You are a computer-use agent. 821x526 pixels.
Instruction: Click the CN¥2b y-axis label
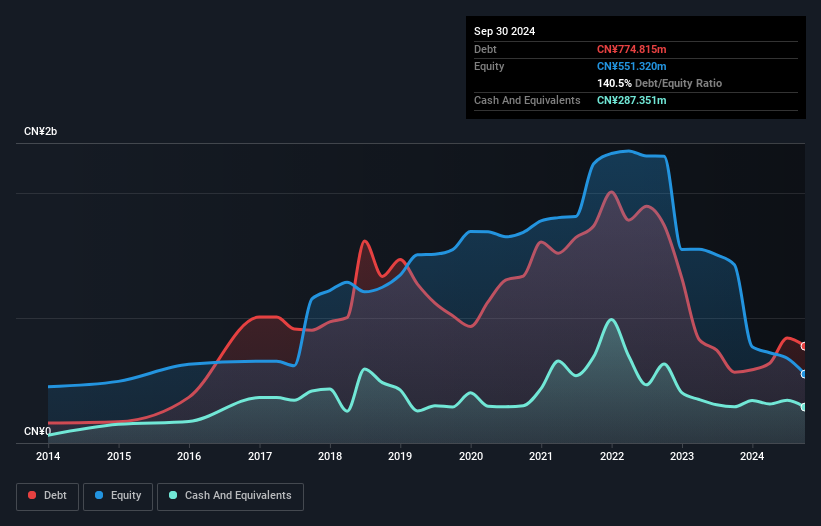[x=40, y=131]
